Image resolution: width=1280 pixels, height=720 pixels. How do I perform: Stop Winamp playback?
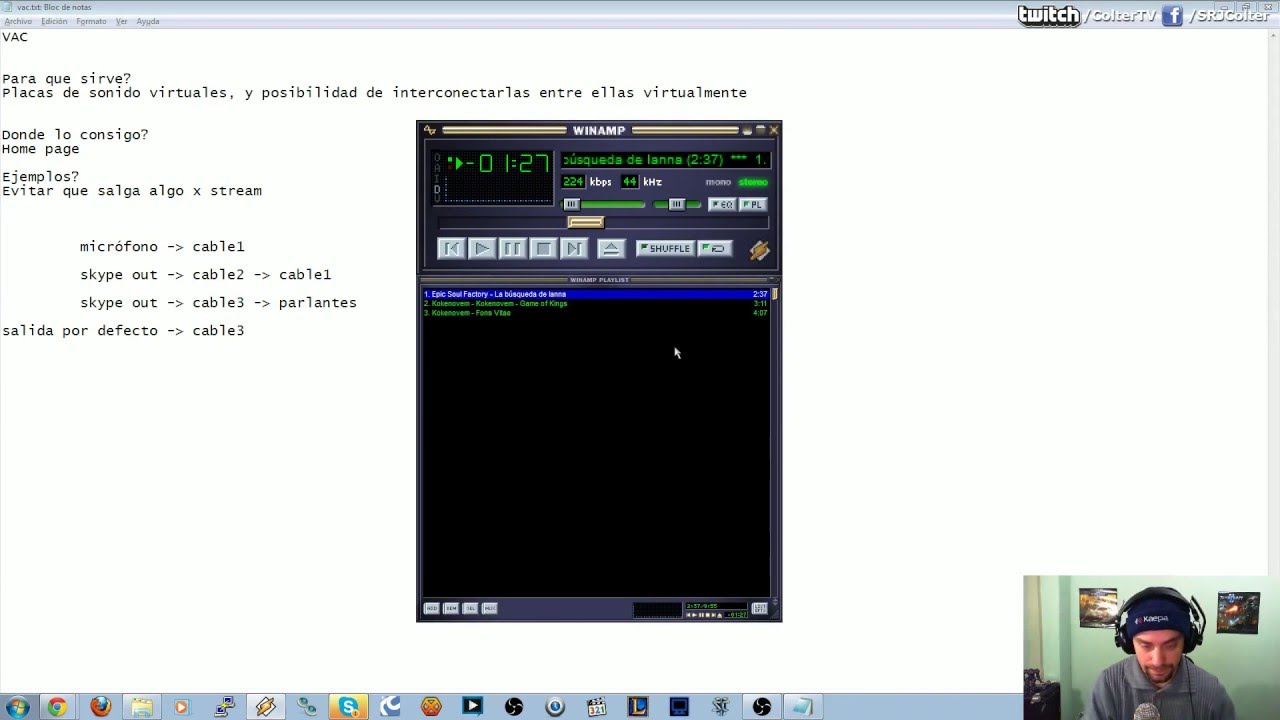(543, 249)
